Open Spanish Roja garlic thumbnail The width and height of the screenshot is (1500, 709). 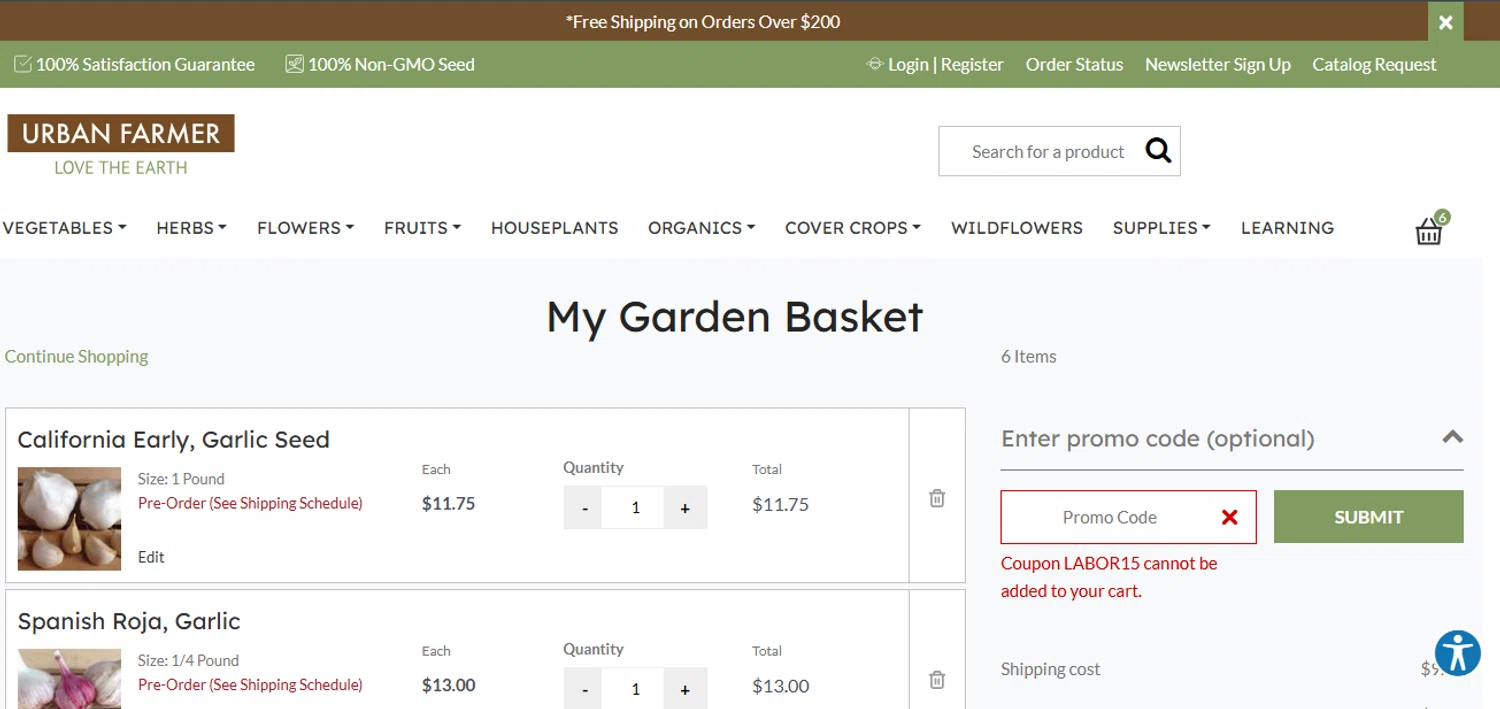tap(69, 679)
